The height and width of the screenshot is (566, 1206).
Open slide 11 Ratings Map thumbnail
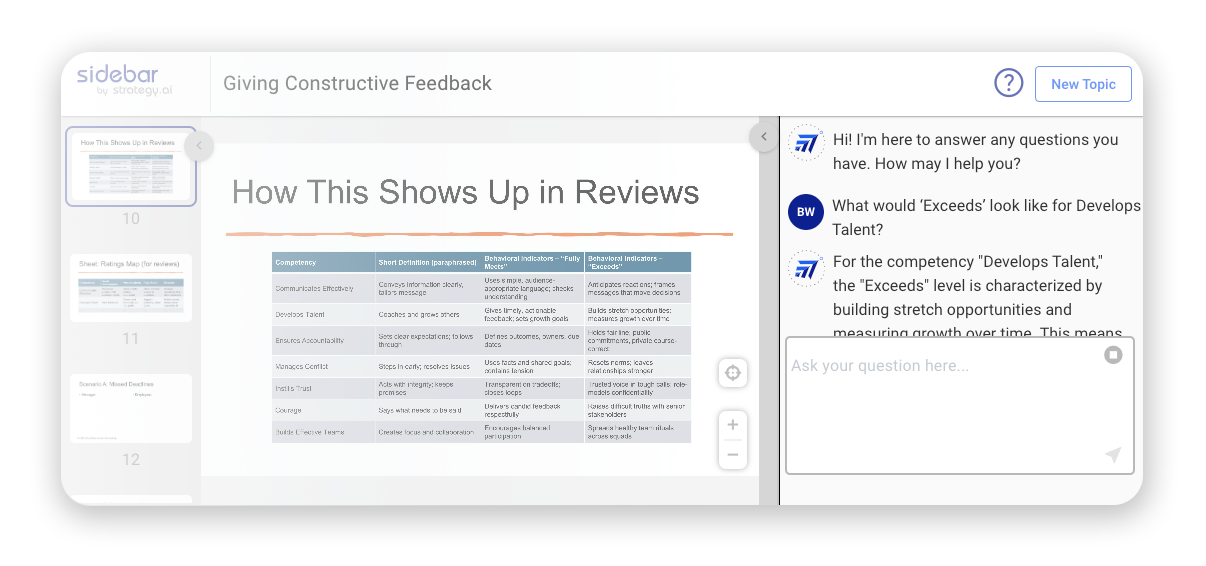tap(130, 287)
